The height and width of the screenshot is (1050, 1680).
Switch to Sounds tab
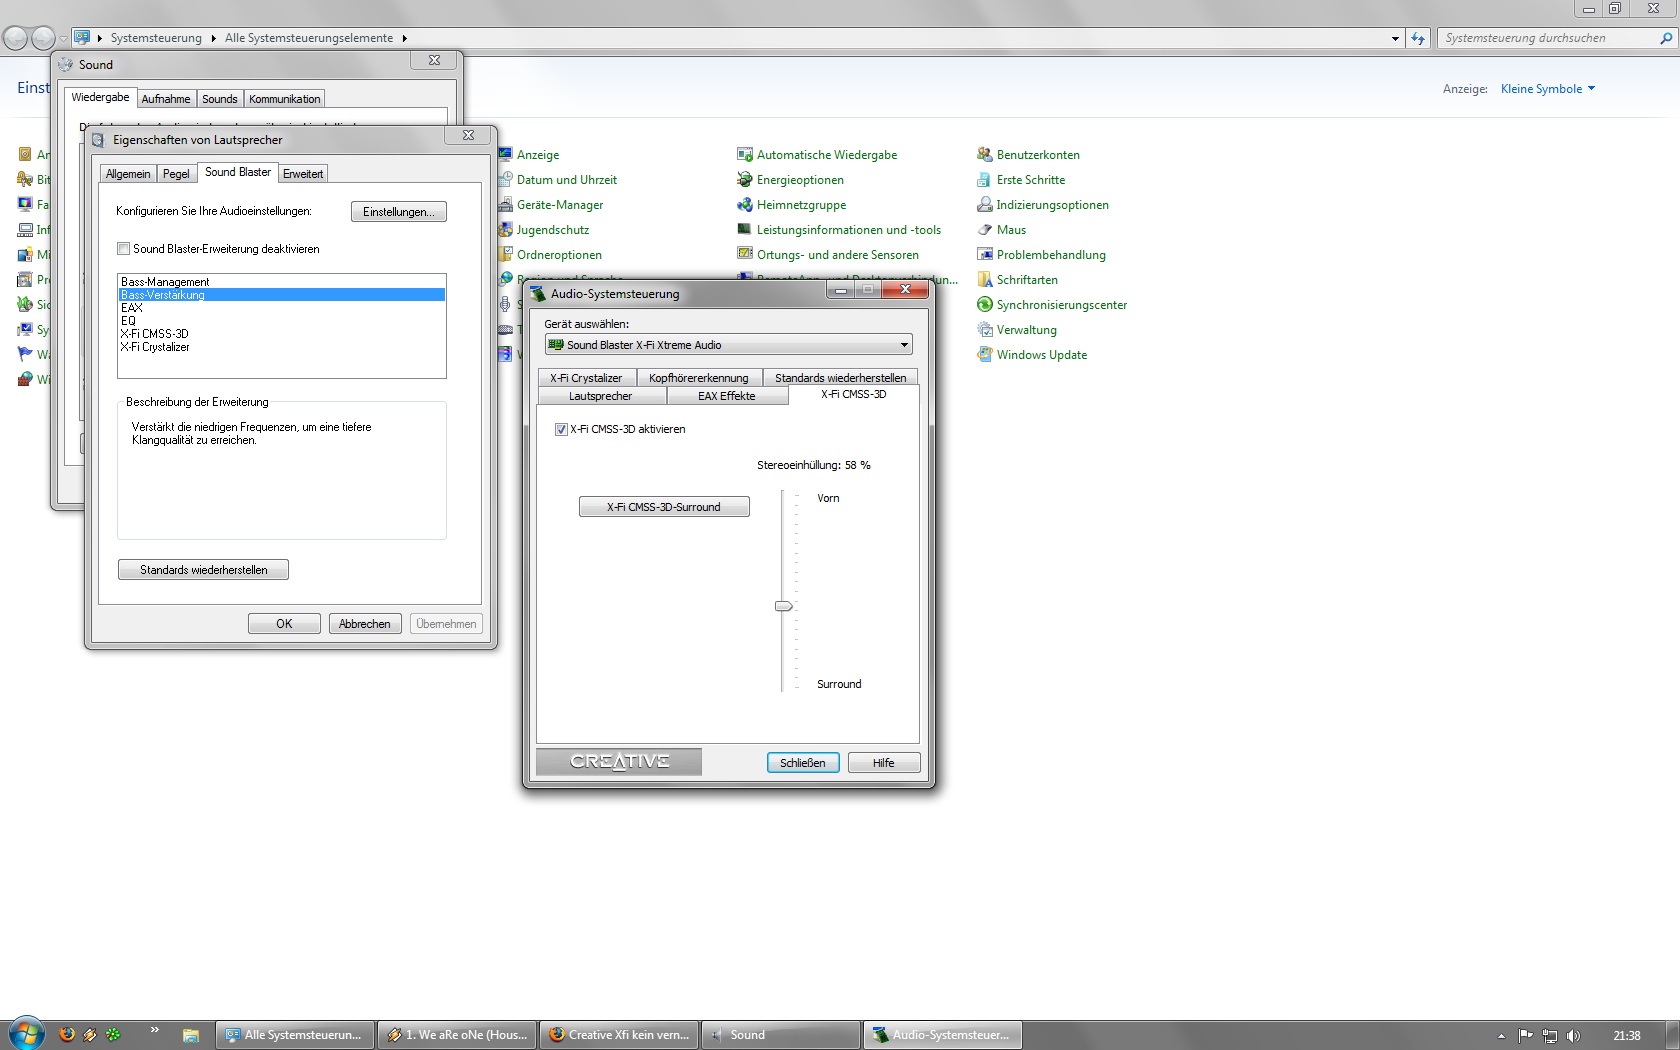[220, 99]
